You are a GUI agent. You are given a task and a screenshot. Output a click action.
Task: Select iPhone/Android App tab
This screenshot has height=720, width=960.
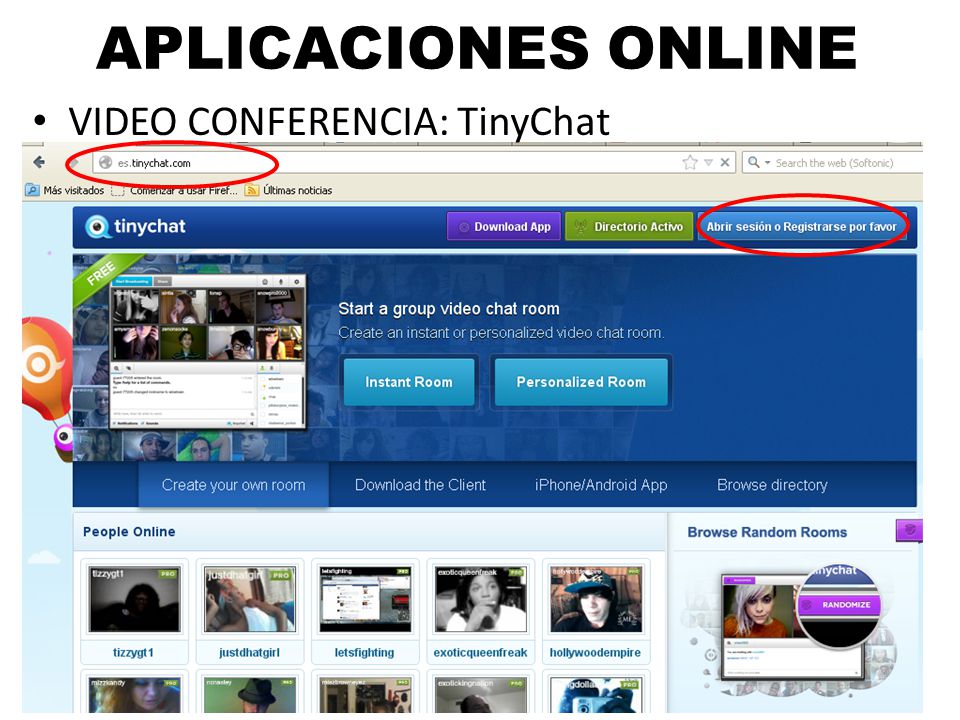point(601,485)
